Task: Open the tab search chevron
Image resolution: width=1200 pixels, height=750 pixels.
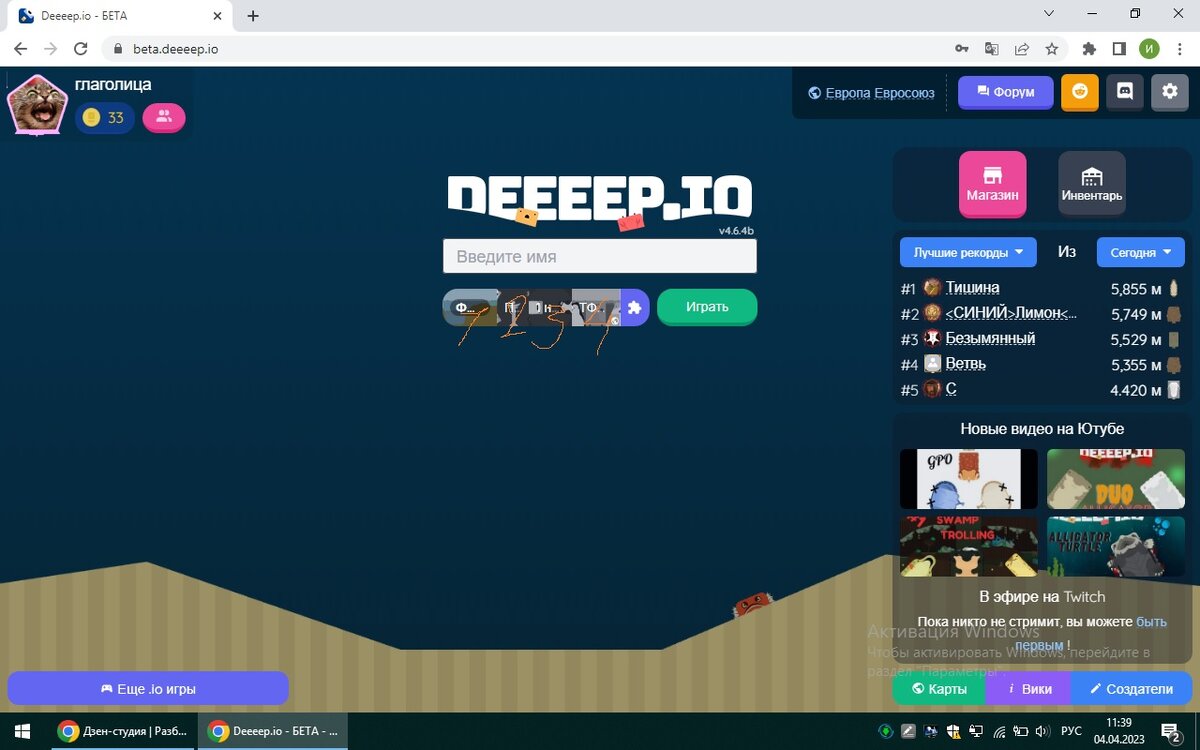Action: tap(1049, 14)
